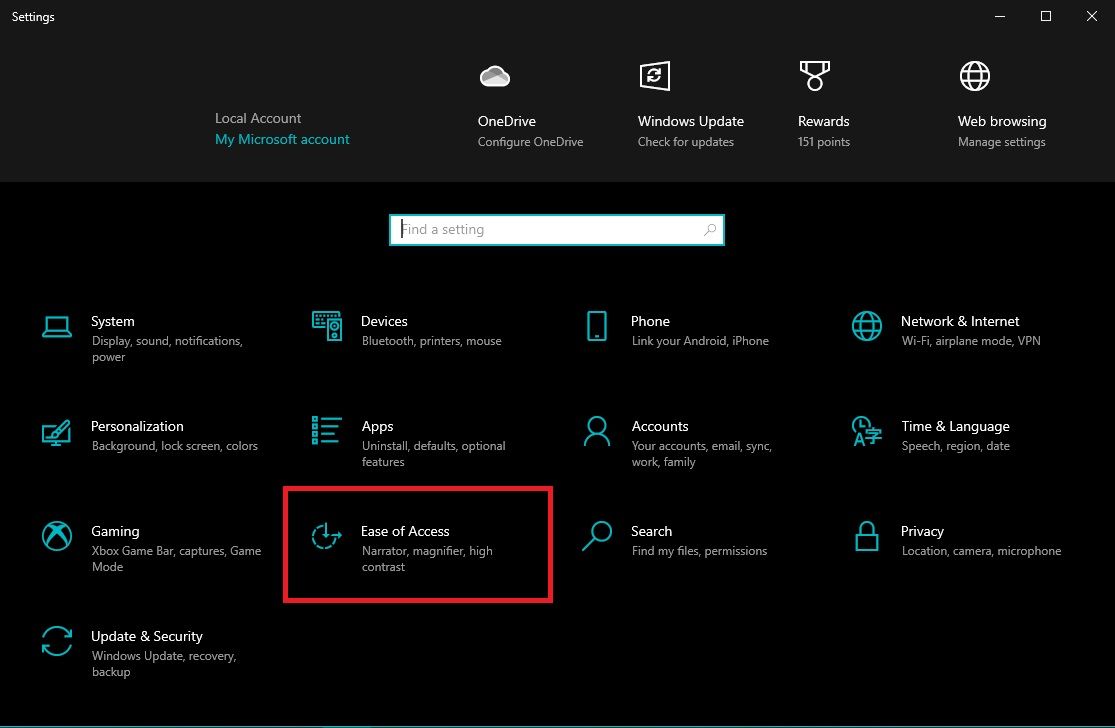Click Your accounts, email, sync description
1115x728 pixels.
point(702,454)
